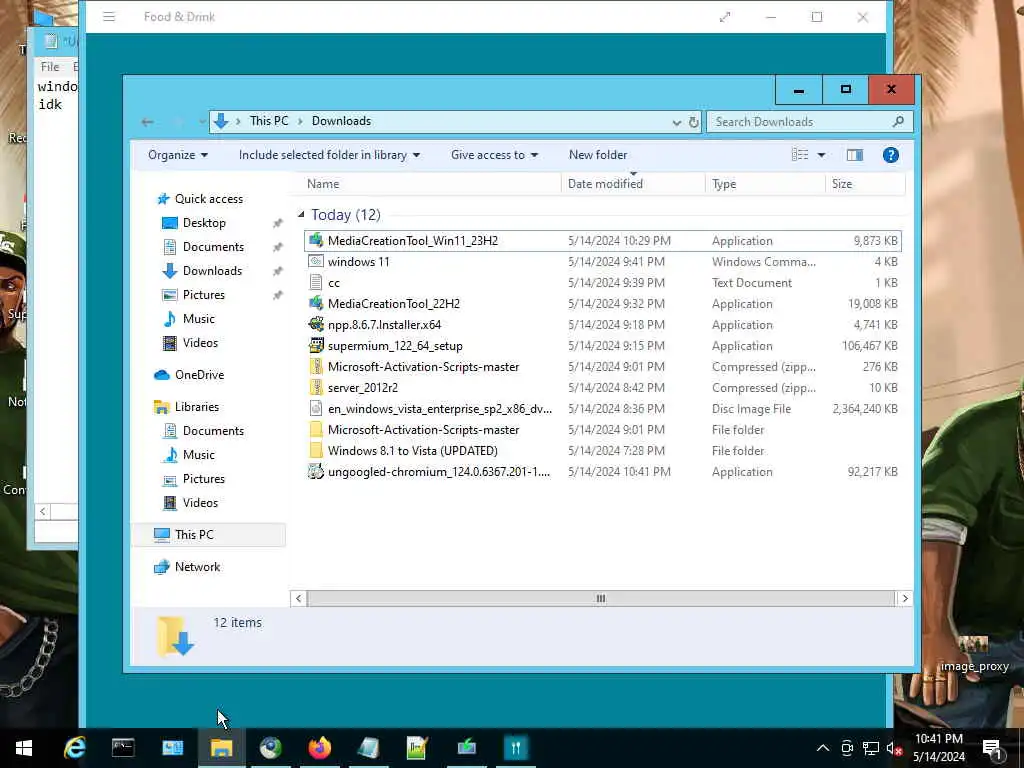Select Microsoft-Activation-Scripts-master file folder
The width and height of the screenshot is (1024, 768).
point(602,429)
